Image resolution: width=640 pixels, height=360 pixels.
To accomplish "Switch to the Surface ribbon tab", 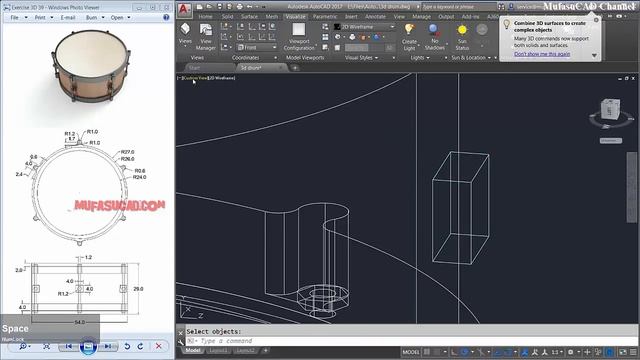I will point(249,16).
